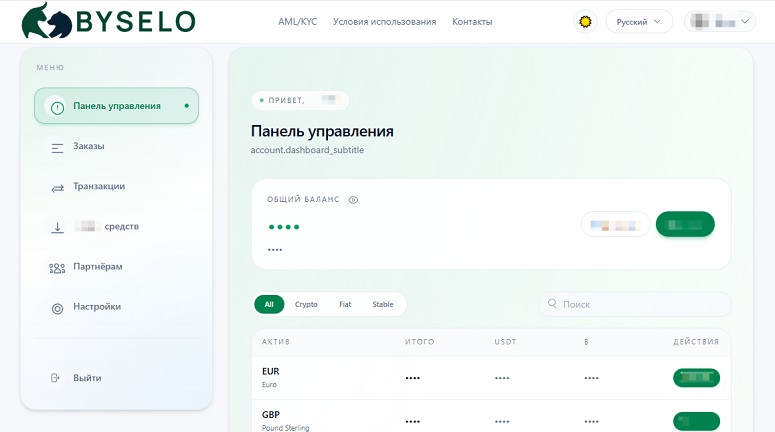Click the Выйти logout icon
Viewport: 775px width, 432px height.
point(56,378)
